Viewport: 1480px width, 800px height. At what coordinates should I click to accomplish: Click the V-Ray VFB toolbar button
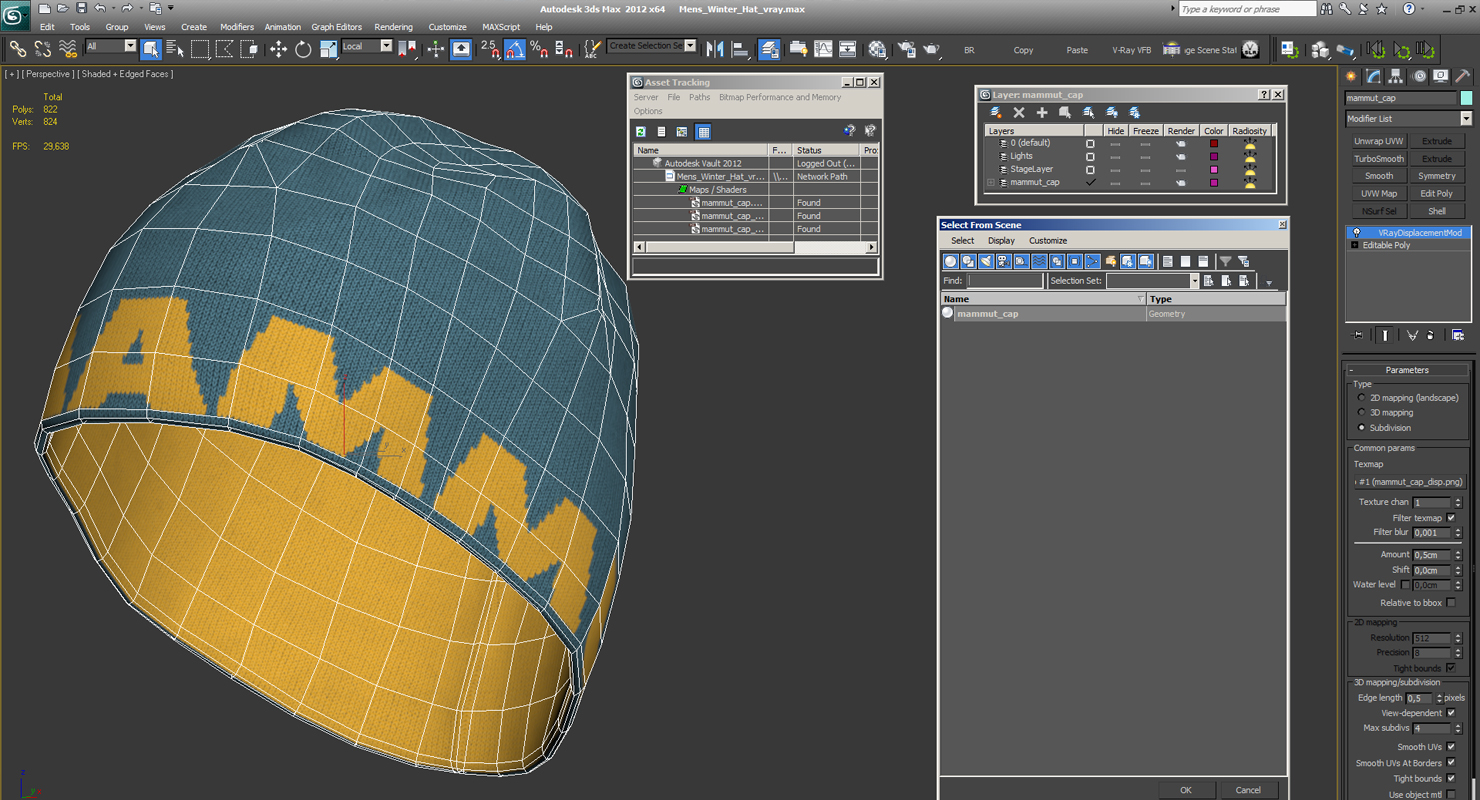pos(1131,50)
